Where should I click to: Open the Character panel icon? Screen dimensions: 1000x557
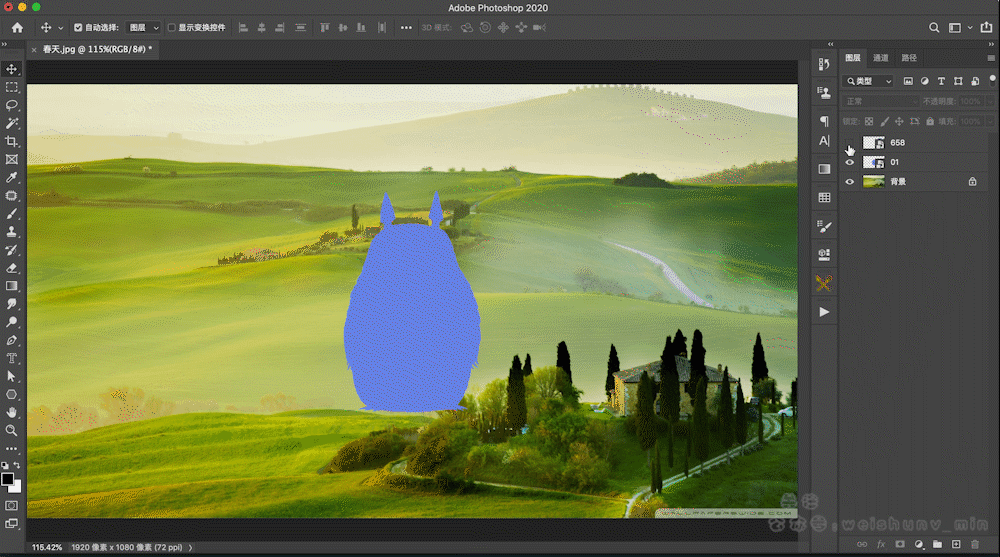(x=824, y=141)
